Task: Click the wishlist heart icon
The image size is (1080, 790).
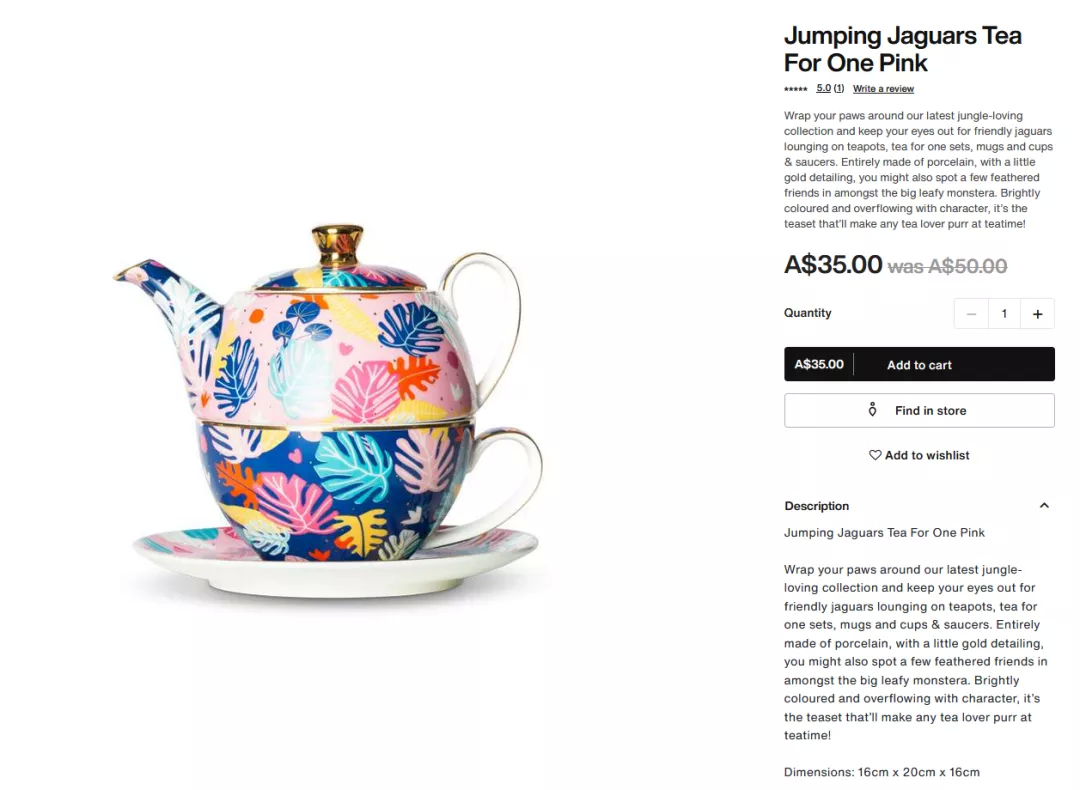Action: tap(875, 455)
